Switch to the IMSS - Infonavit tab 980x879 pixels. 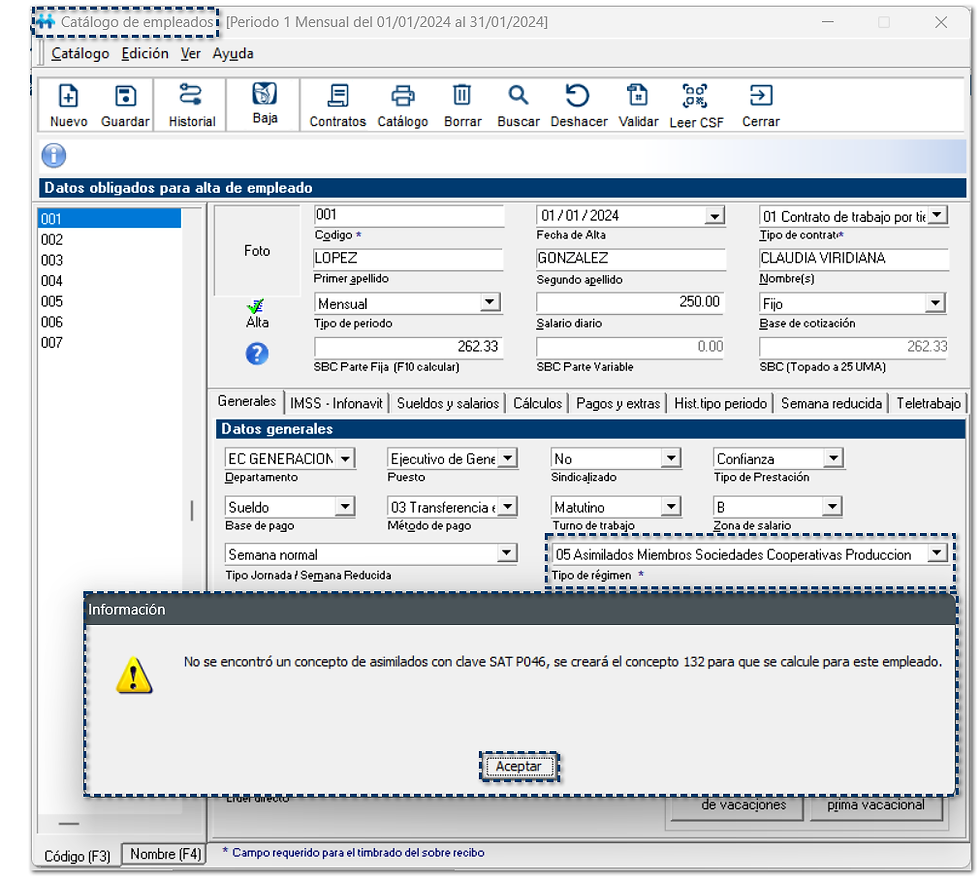tap(336, 403)
